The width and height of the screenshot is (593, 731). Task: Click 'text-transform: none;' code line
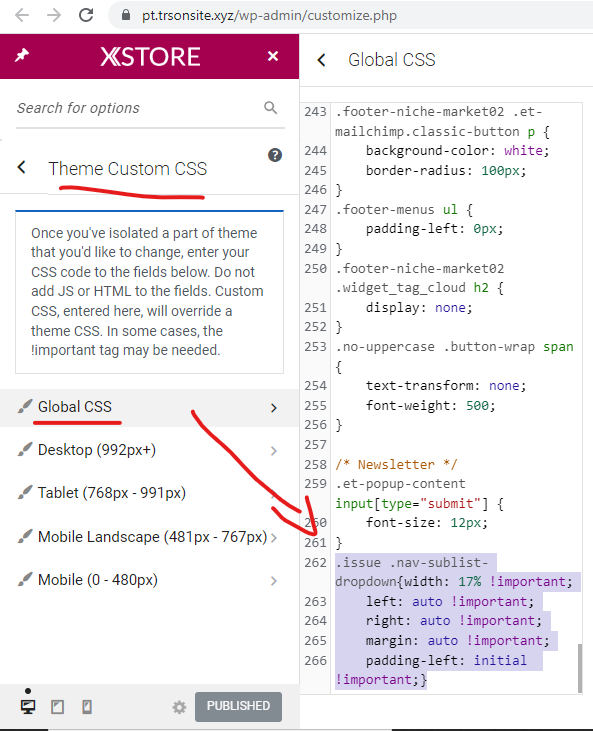point(446,386)
